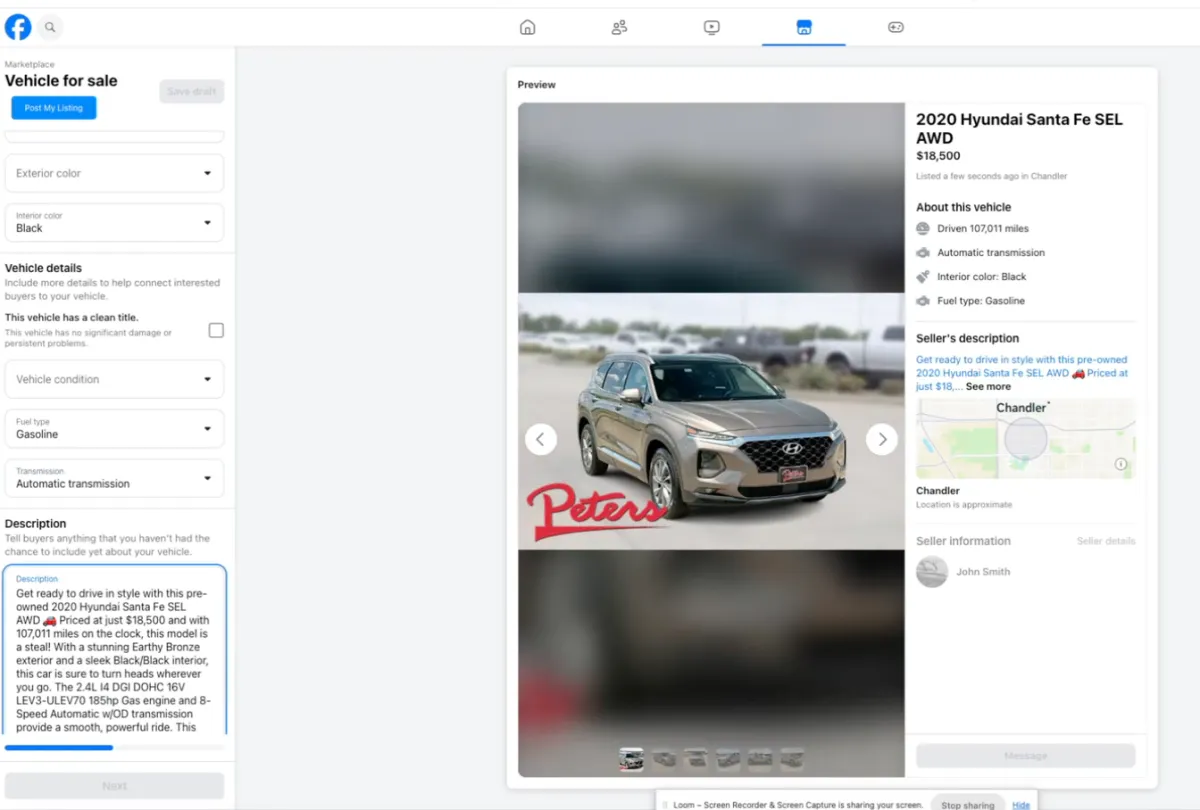Click the John Smith seller name
Screen dimensions: 1200x810
[x=983, y=572]
